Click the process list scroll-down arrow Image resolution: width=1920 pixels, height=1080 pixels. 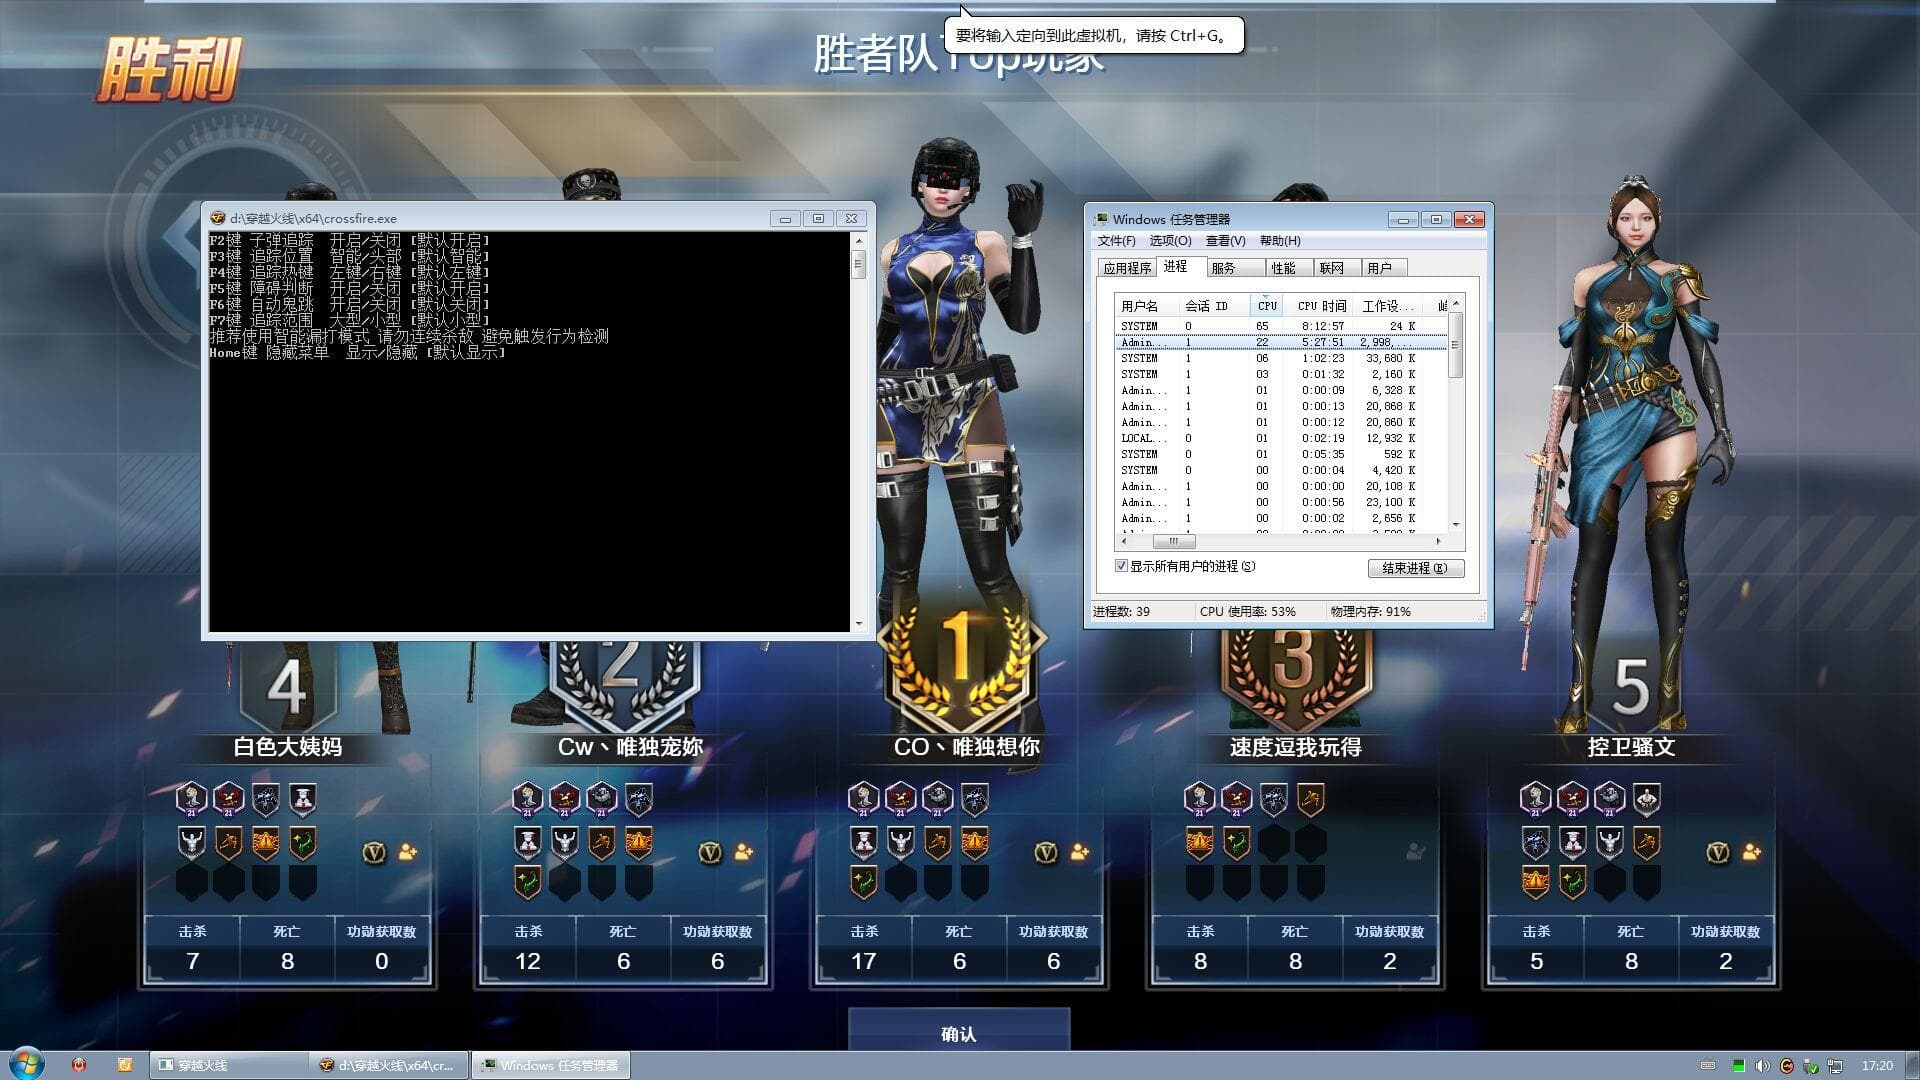[x=1456, y=525]
